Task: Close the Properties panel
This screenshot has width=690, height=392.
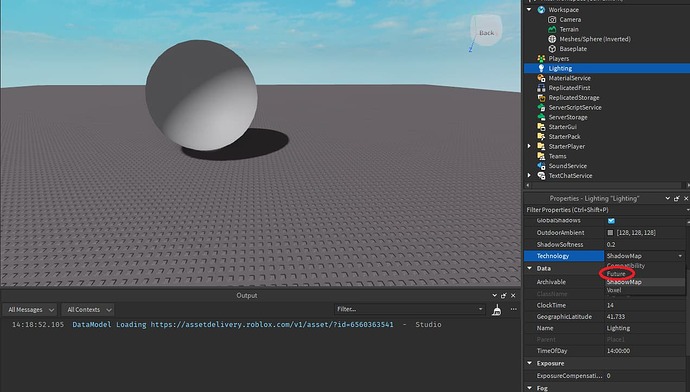Action: click(x=686, y=198)
